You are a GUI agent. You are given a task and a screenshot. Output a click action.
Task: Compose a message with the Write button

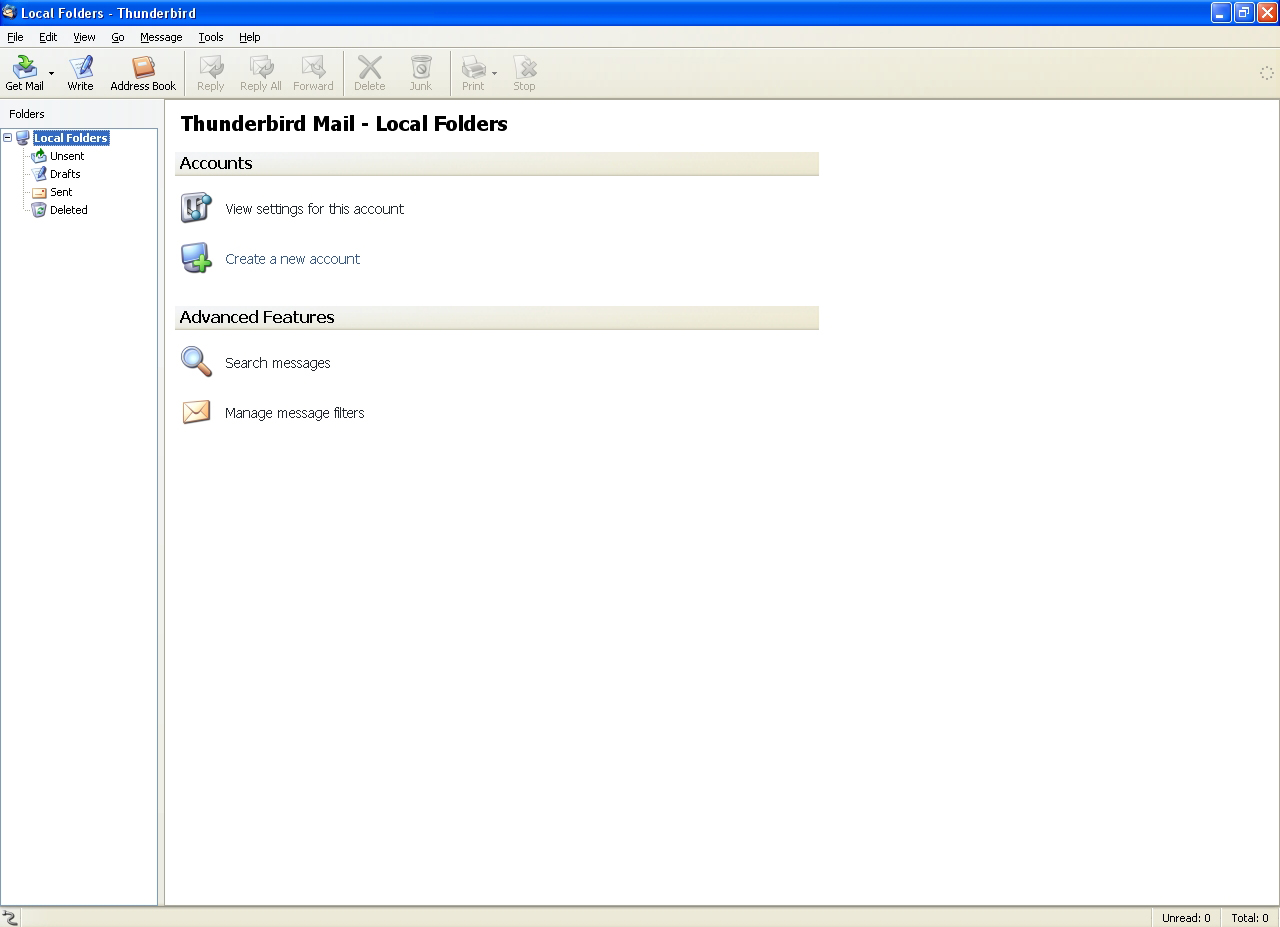coord(80,73)
